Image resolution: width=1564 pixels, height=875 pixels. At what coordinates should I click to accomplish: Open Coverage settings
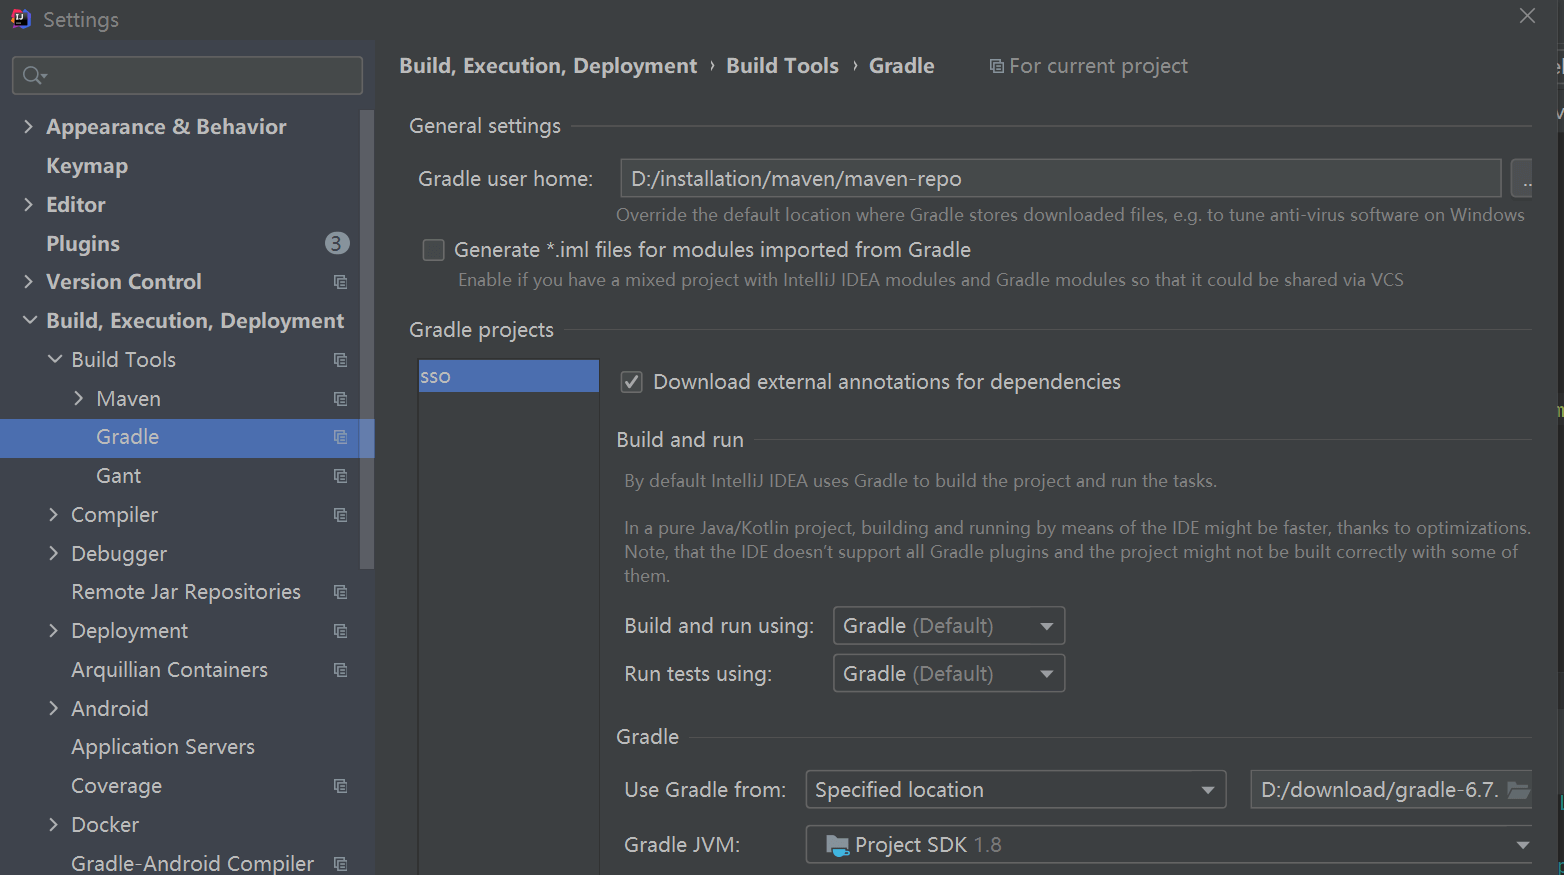click(116, 786)
